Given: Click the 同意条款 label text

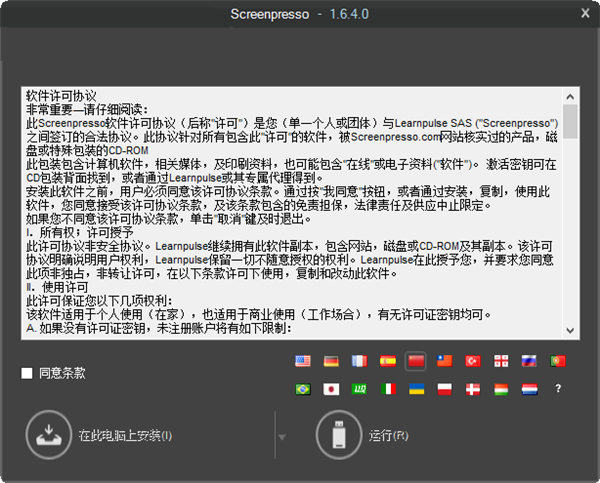Looking at the screenshot, I should (62, 373).
